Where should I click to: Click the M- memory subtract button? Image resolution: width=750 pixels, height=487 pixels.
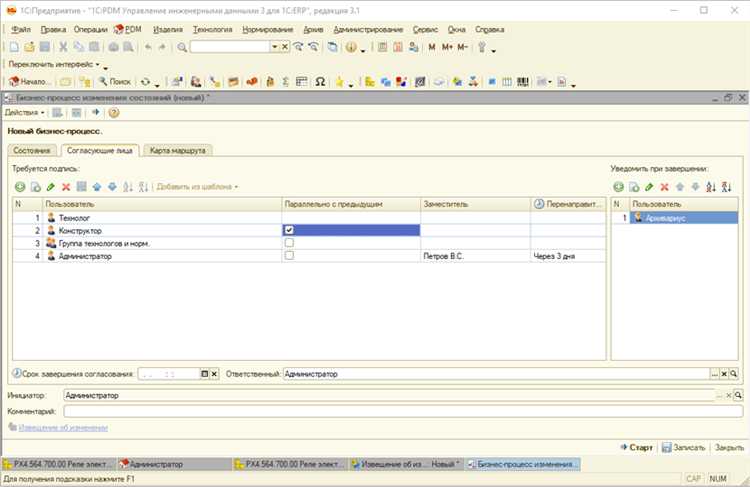point(463,47)
